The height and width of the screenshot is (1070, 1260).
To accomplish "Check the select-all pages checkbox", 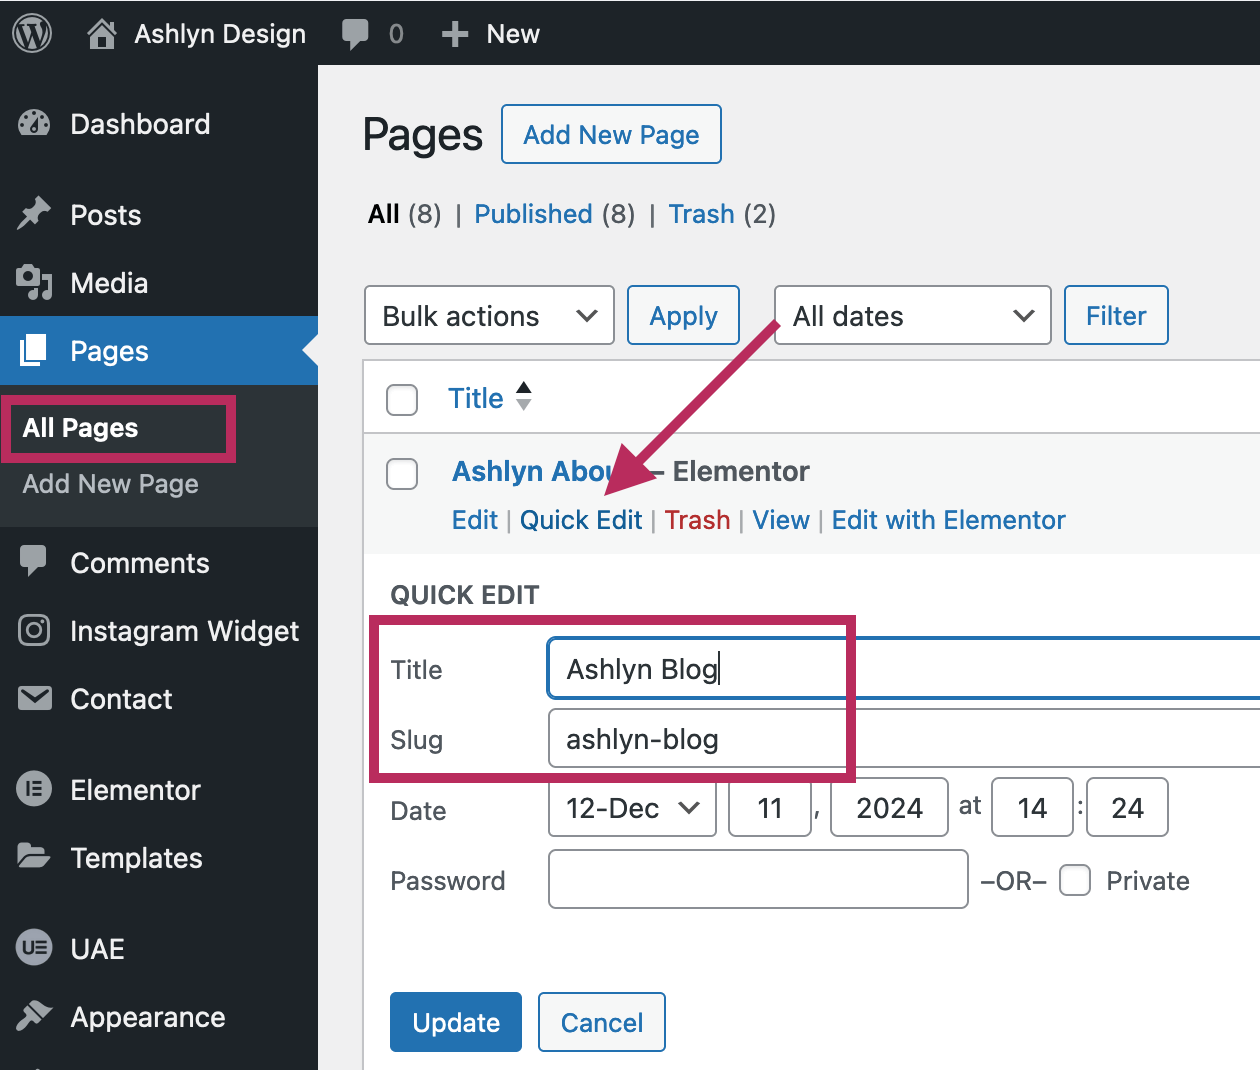I will click(401, 399).
